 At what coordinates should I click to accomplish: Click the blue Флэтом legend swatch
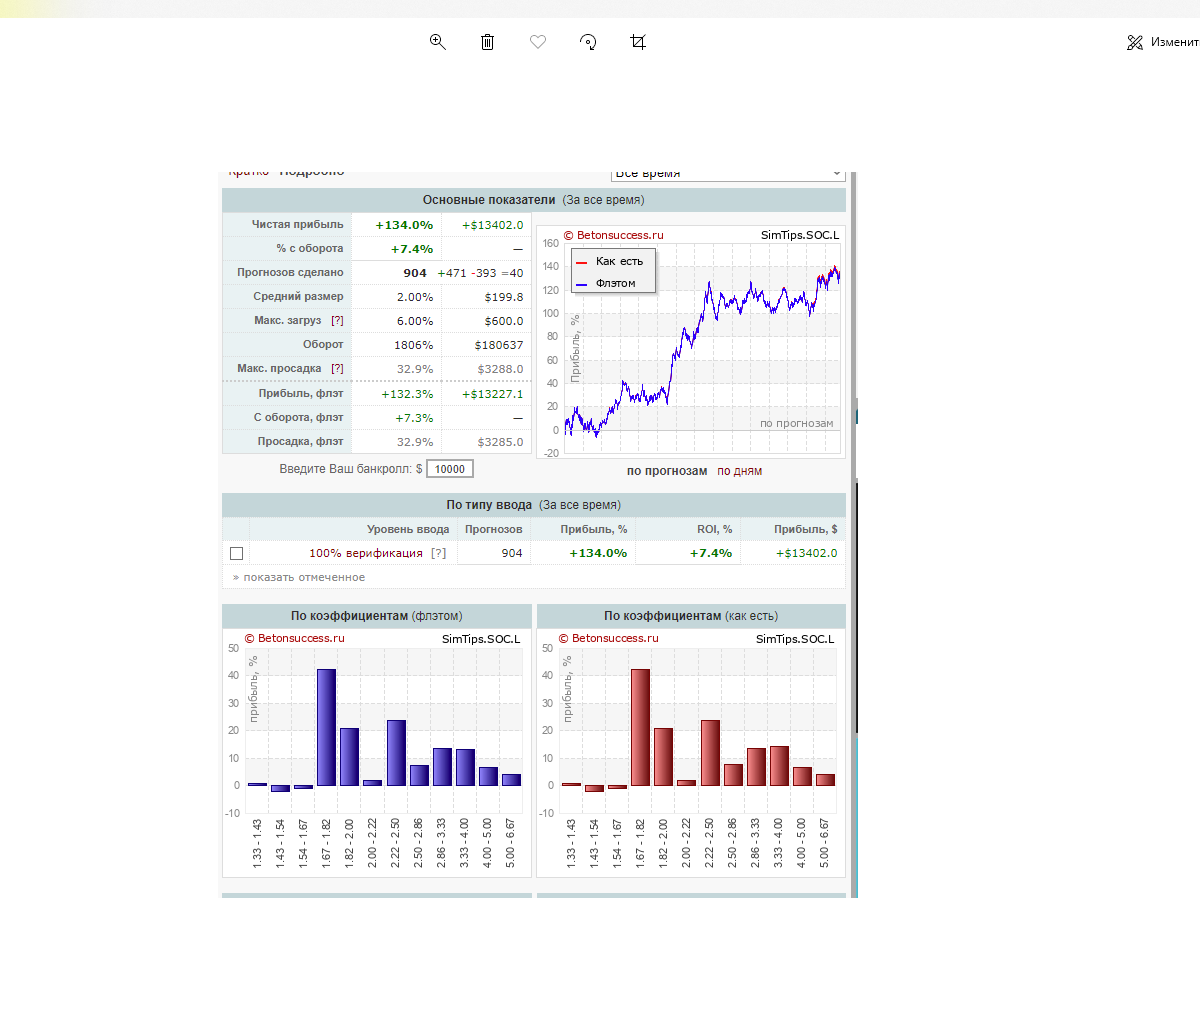pyautogui.click(x=582, y=284)
